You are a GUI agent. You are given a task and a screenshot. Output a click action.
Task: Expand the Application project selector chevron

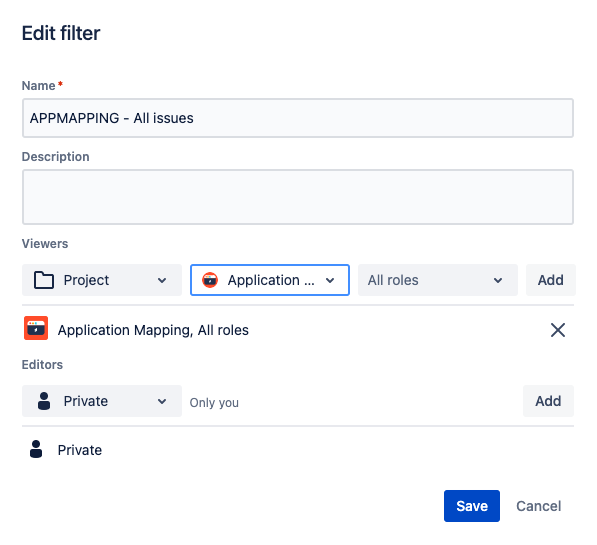[330, 280]
